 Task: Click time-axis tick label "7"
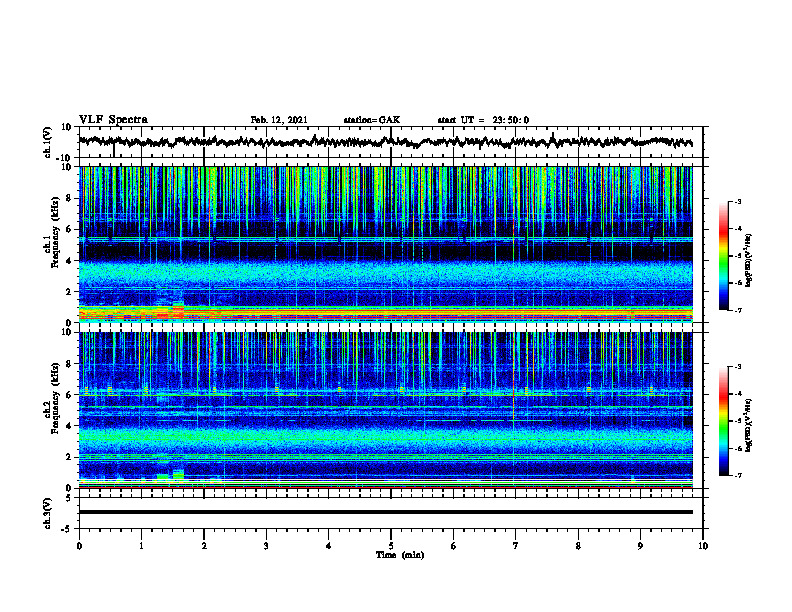516,546
